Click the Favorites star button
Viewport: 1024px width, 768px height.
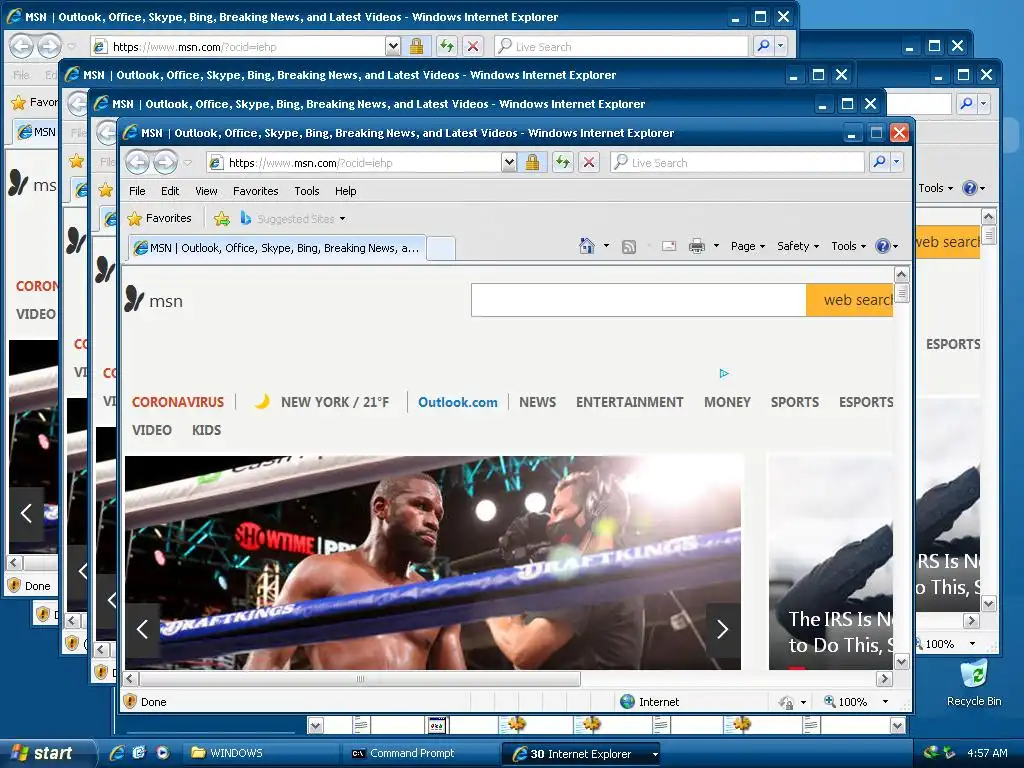[x=160, y=218]
